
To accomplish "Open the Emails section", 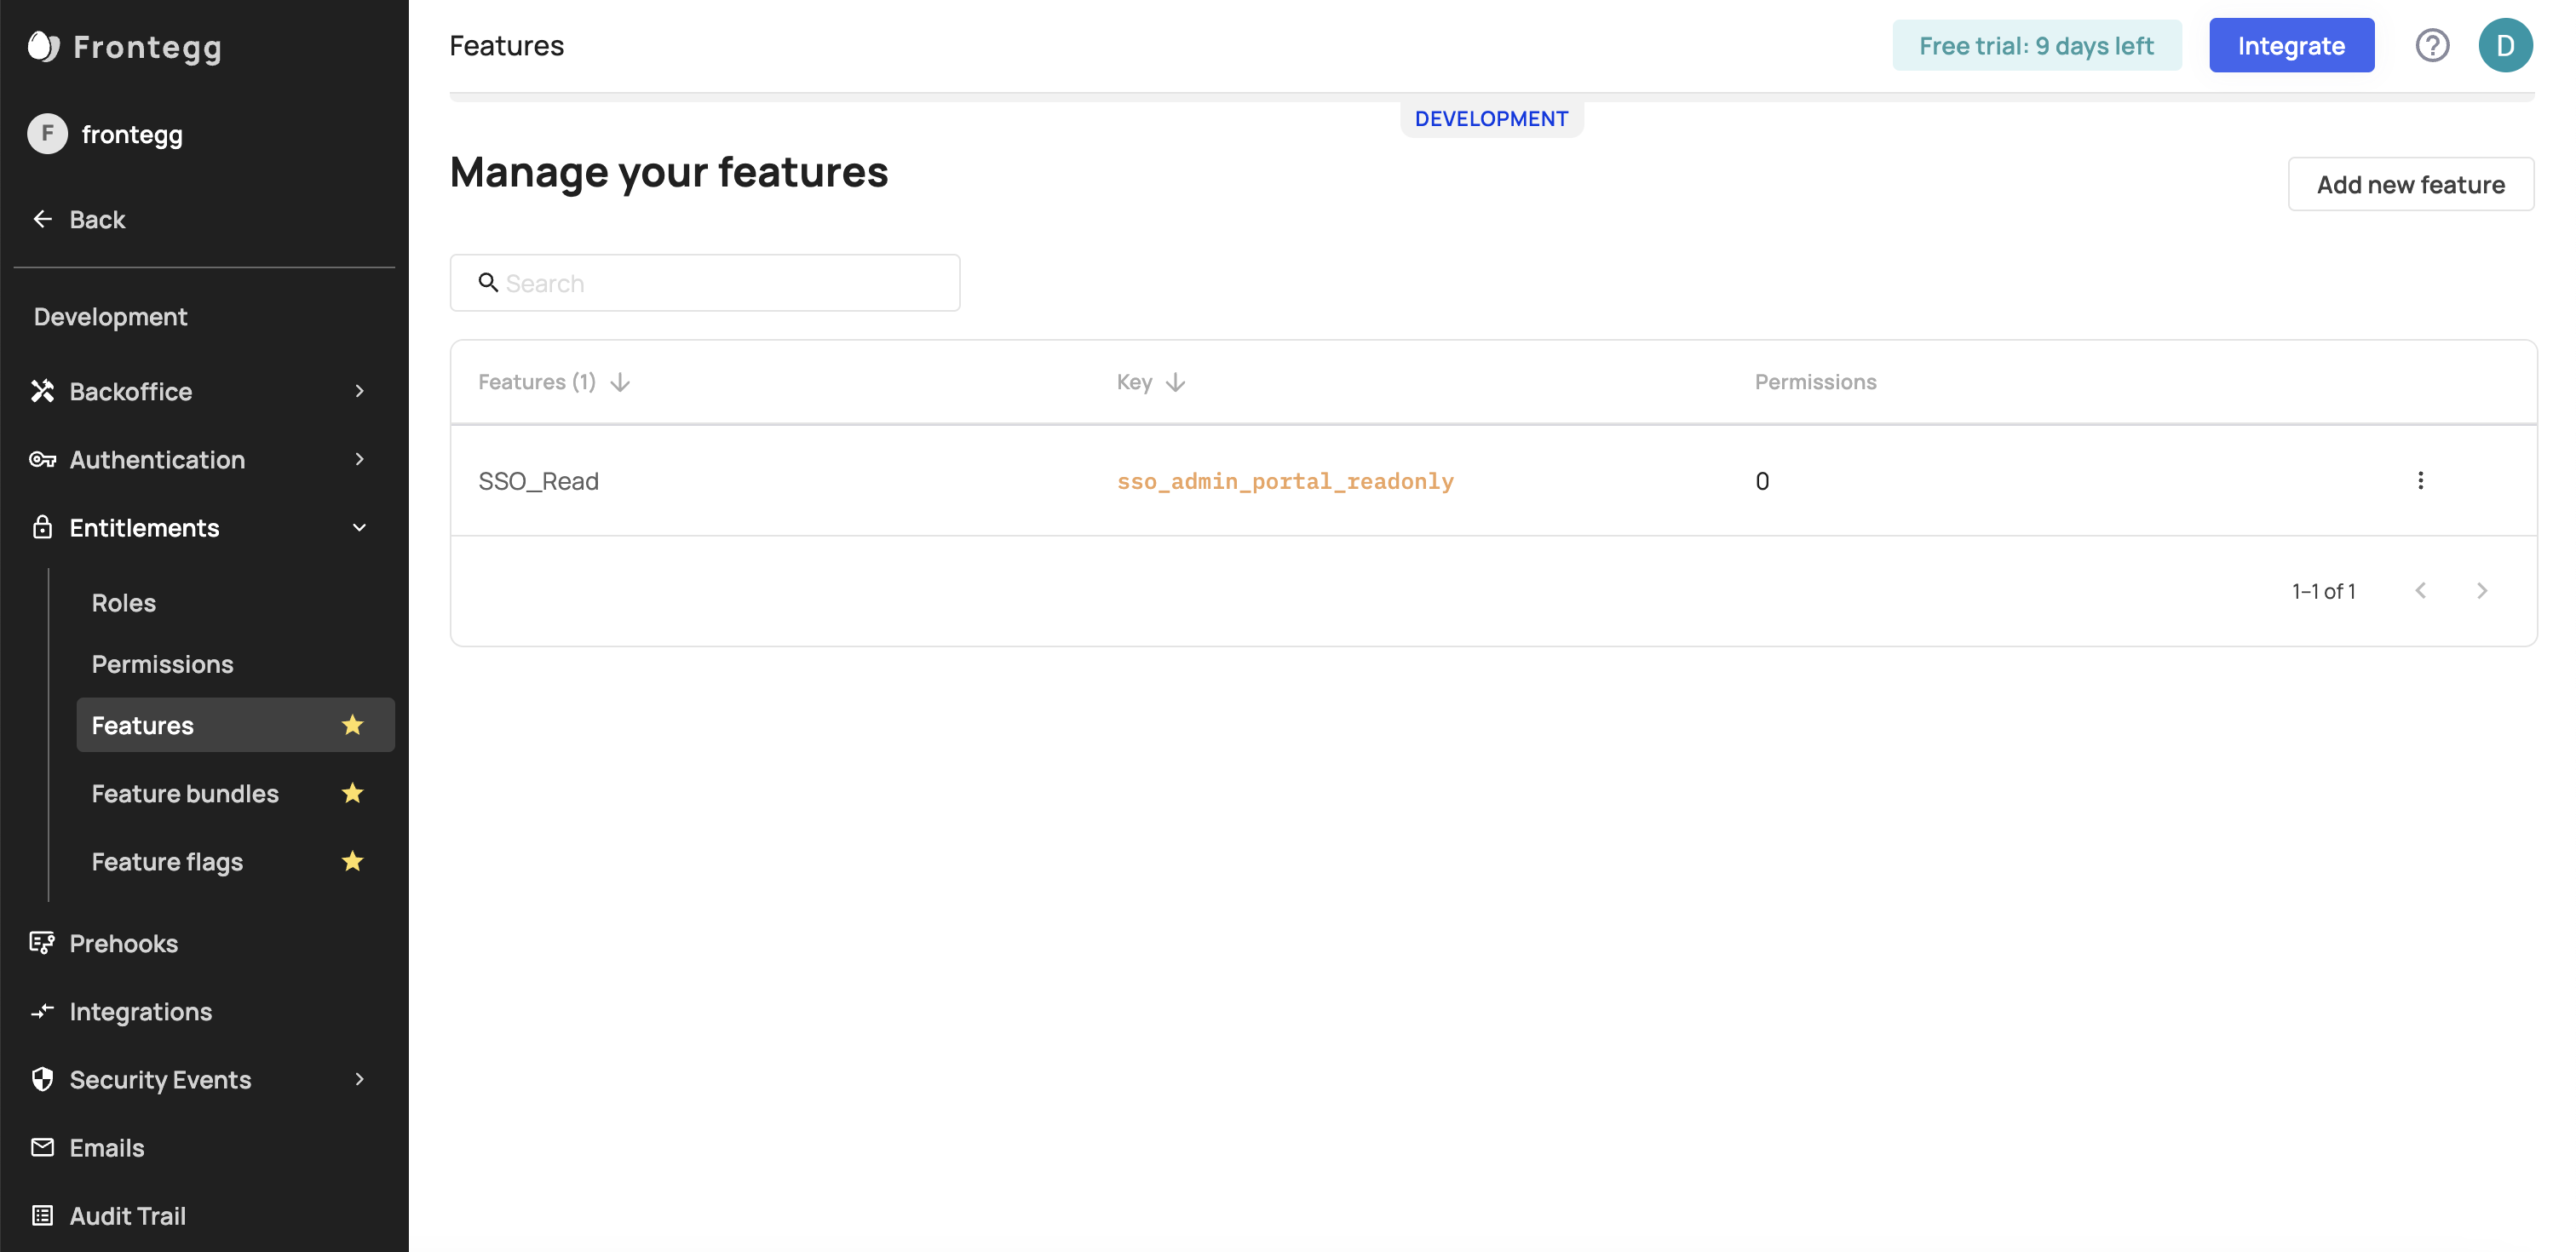I will click(106, 1147).
